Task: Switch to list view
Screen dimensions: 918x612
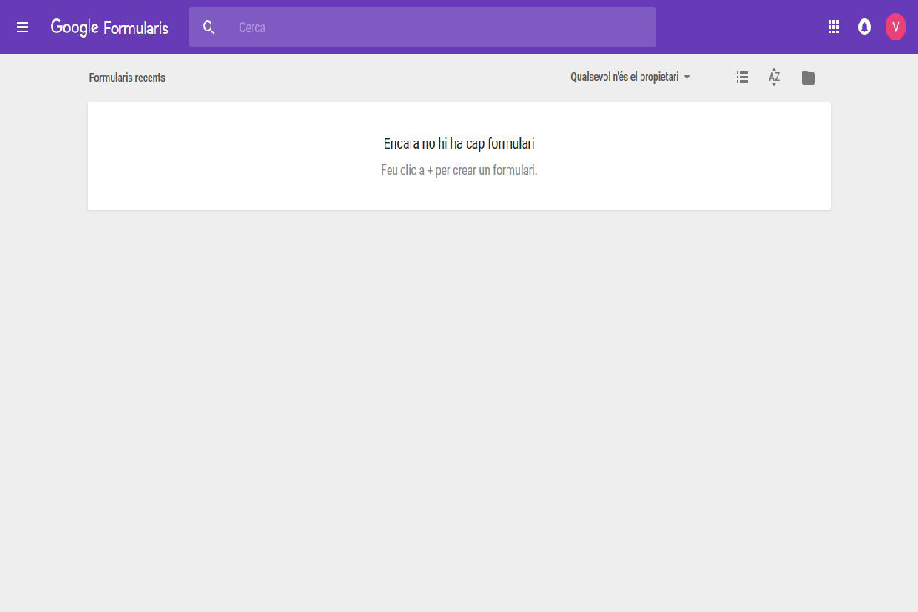Action: point(742,77)
